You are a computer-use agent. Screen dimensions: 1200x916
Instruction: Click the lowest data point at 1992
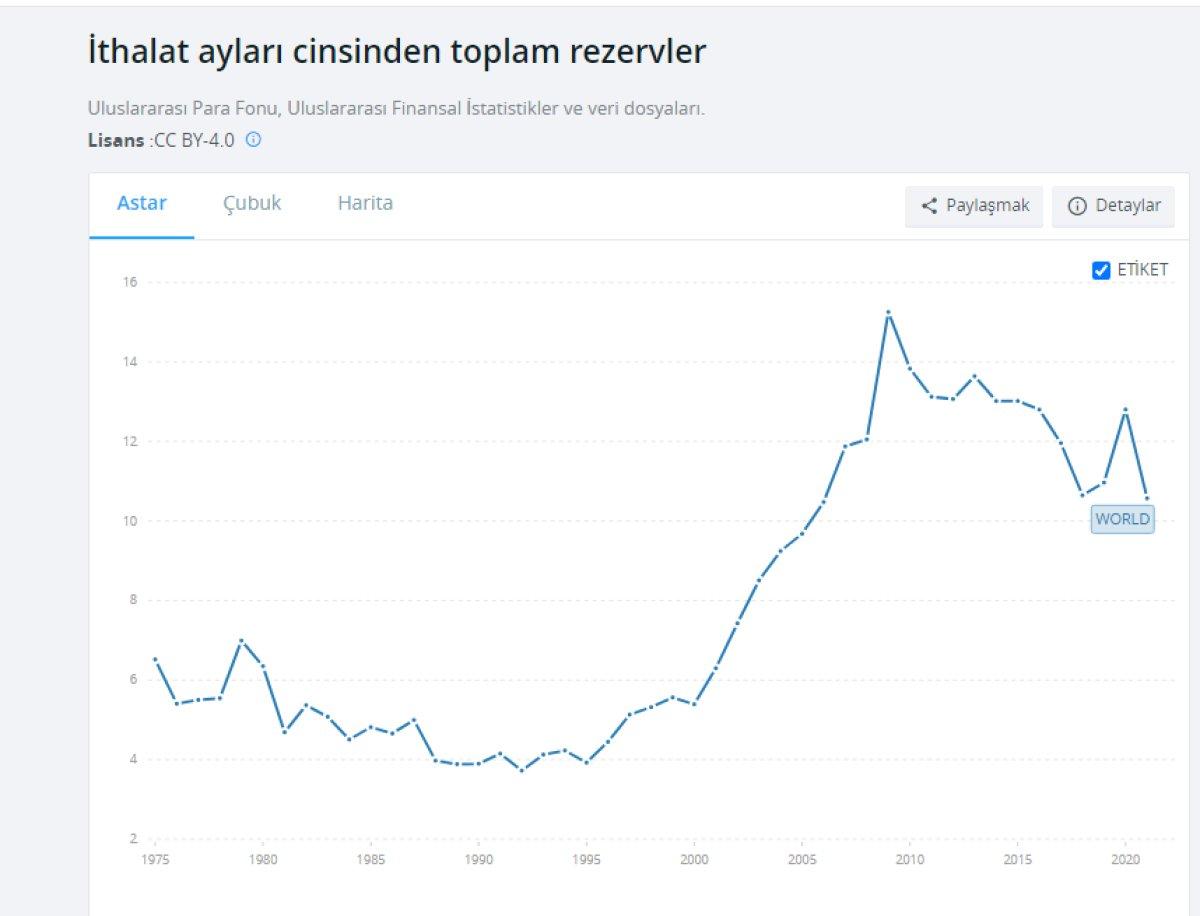[x=521, y=770]
